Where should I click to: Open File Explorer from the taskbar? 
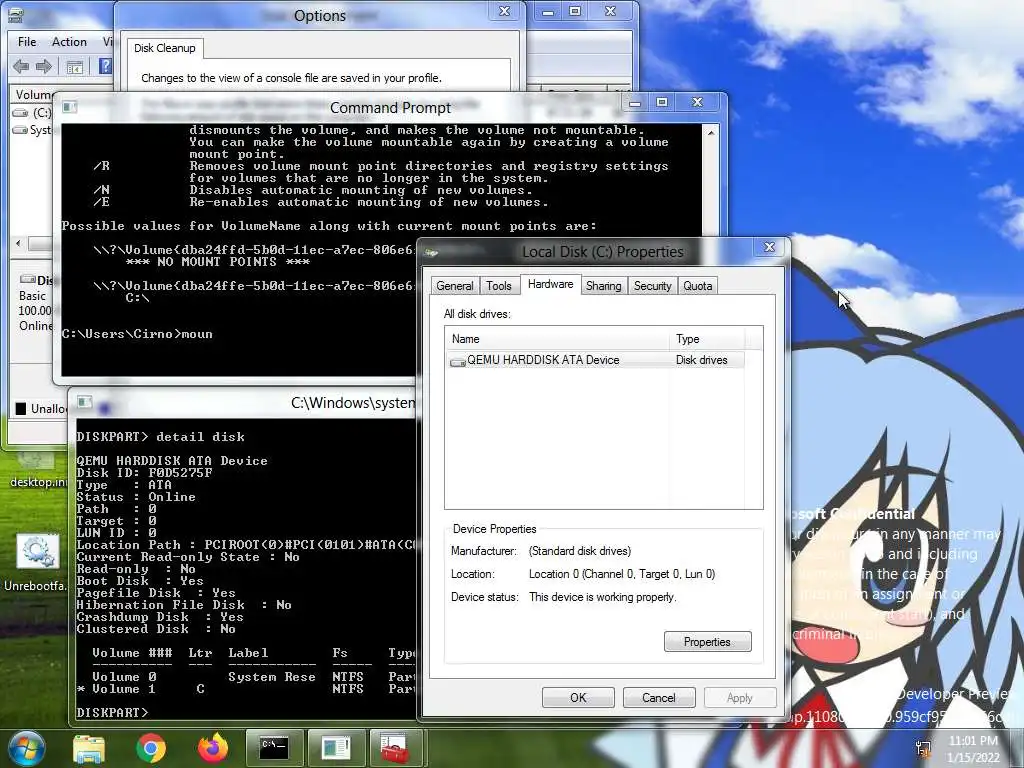pyautogui.click(x=89, y=749)
